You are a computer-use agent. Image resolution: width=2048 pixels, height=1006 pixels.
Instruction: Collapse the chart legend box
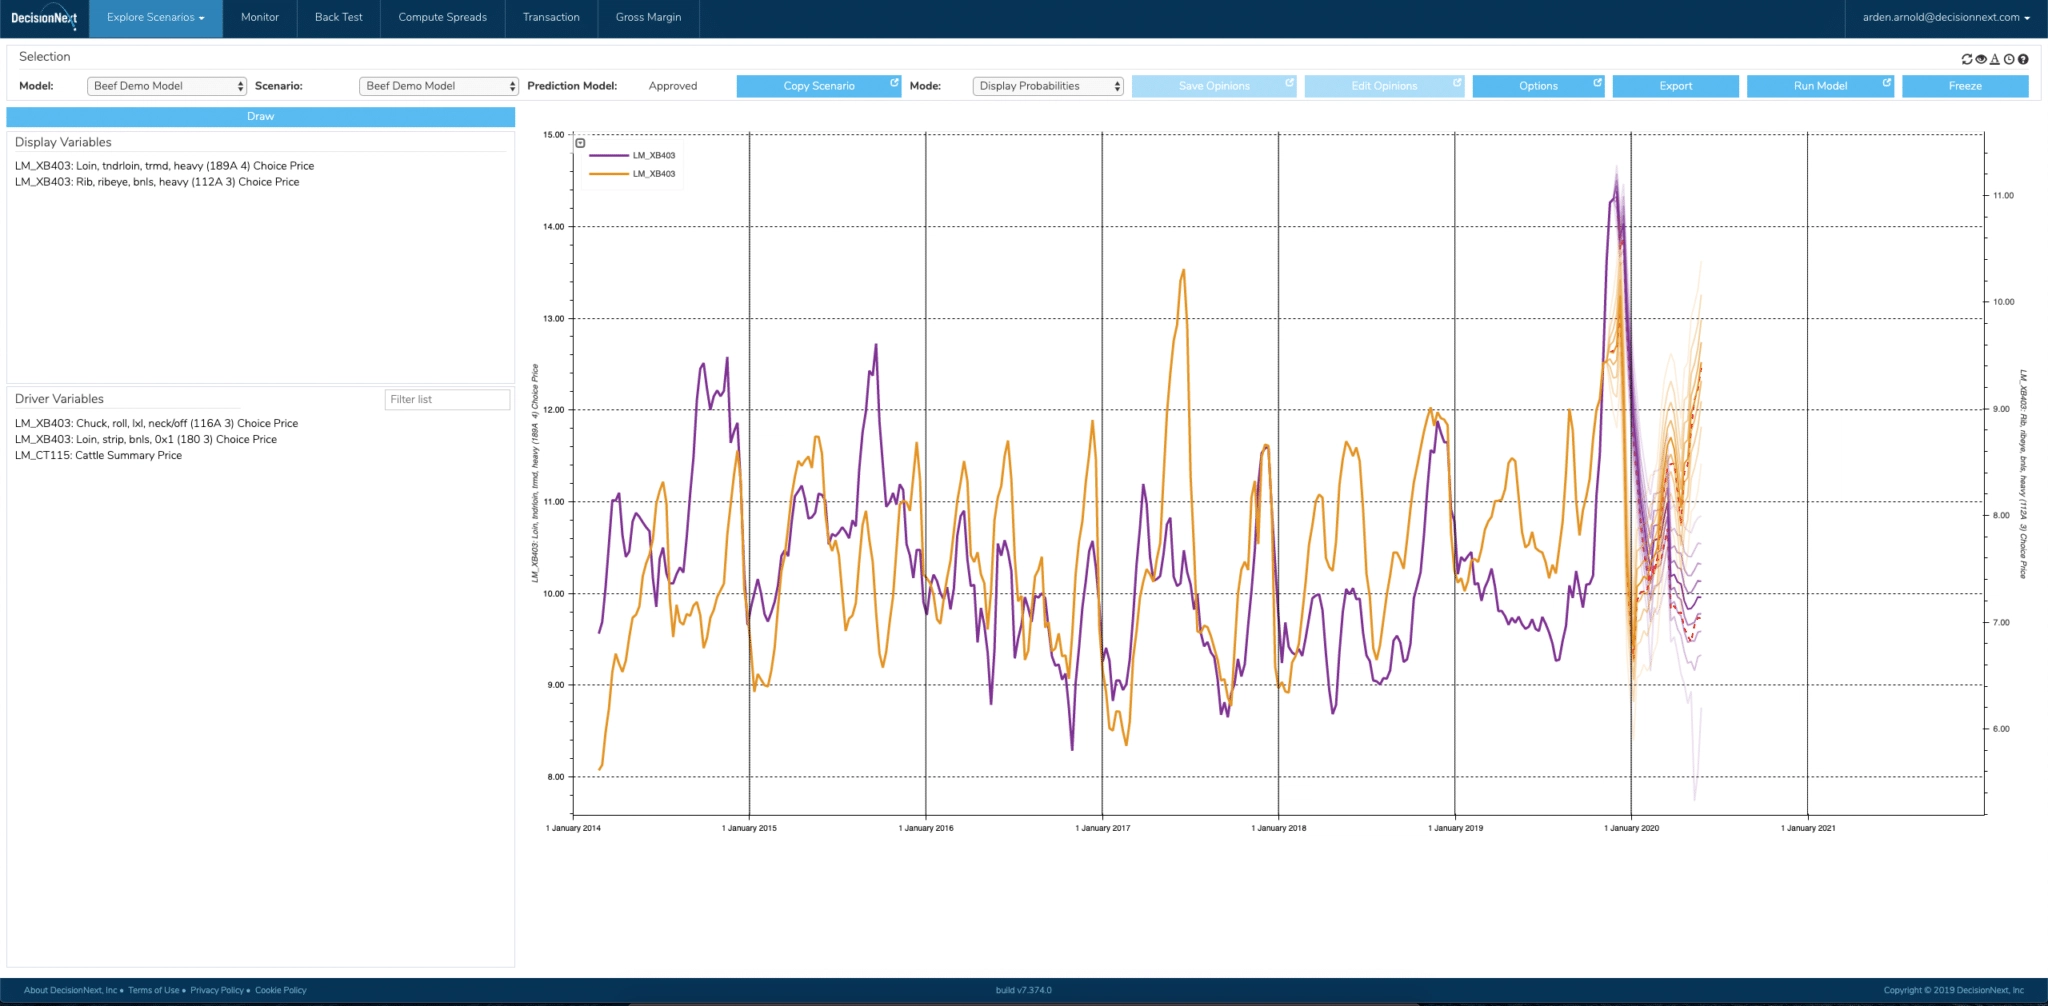pos(580,143)
